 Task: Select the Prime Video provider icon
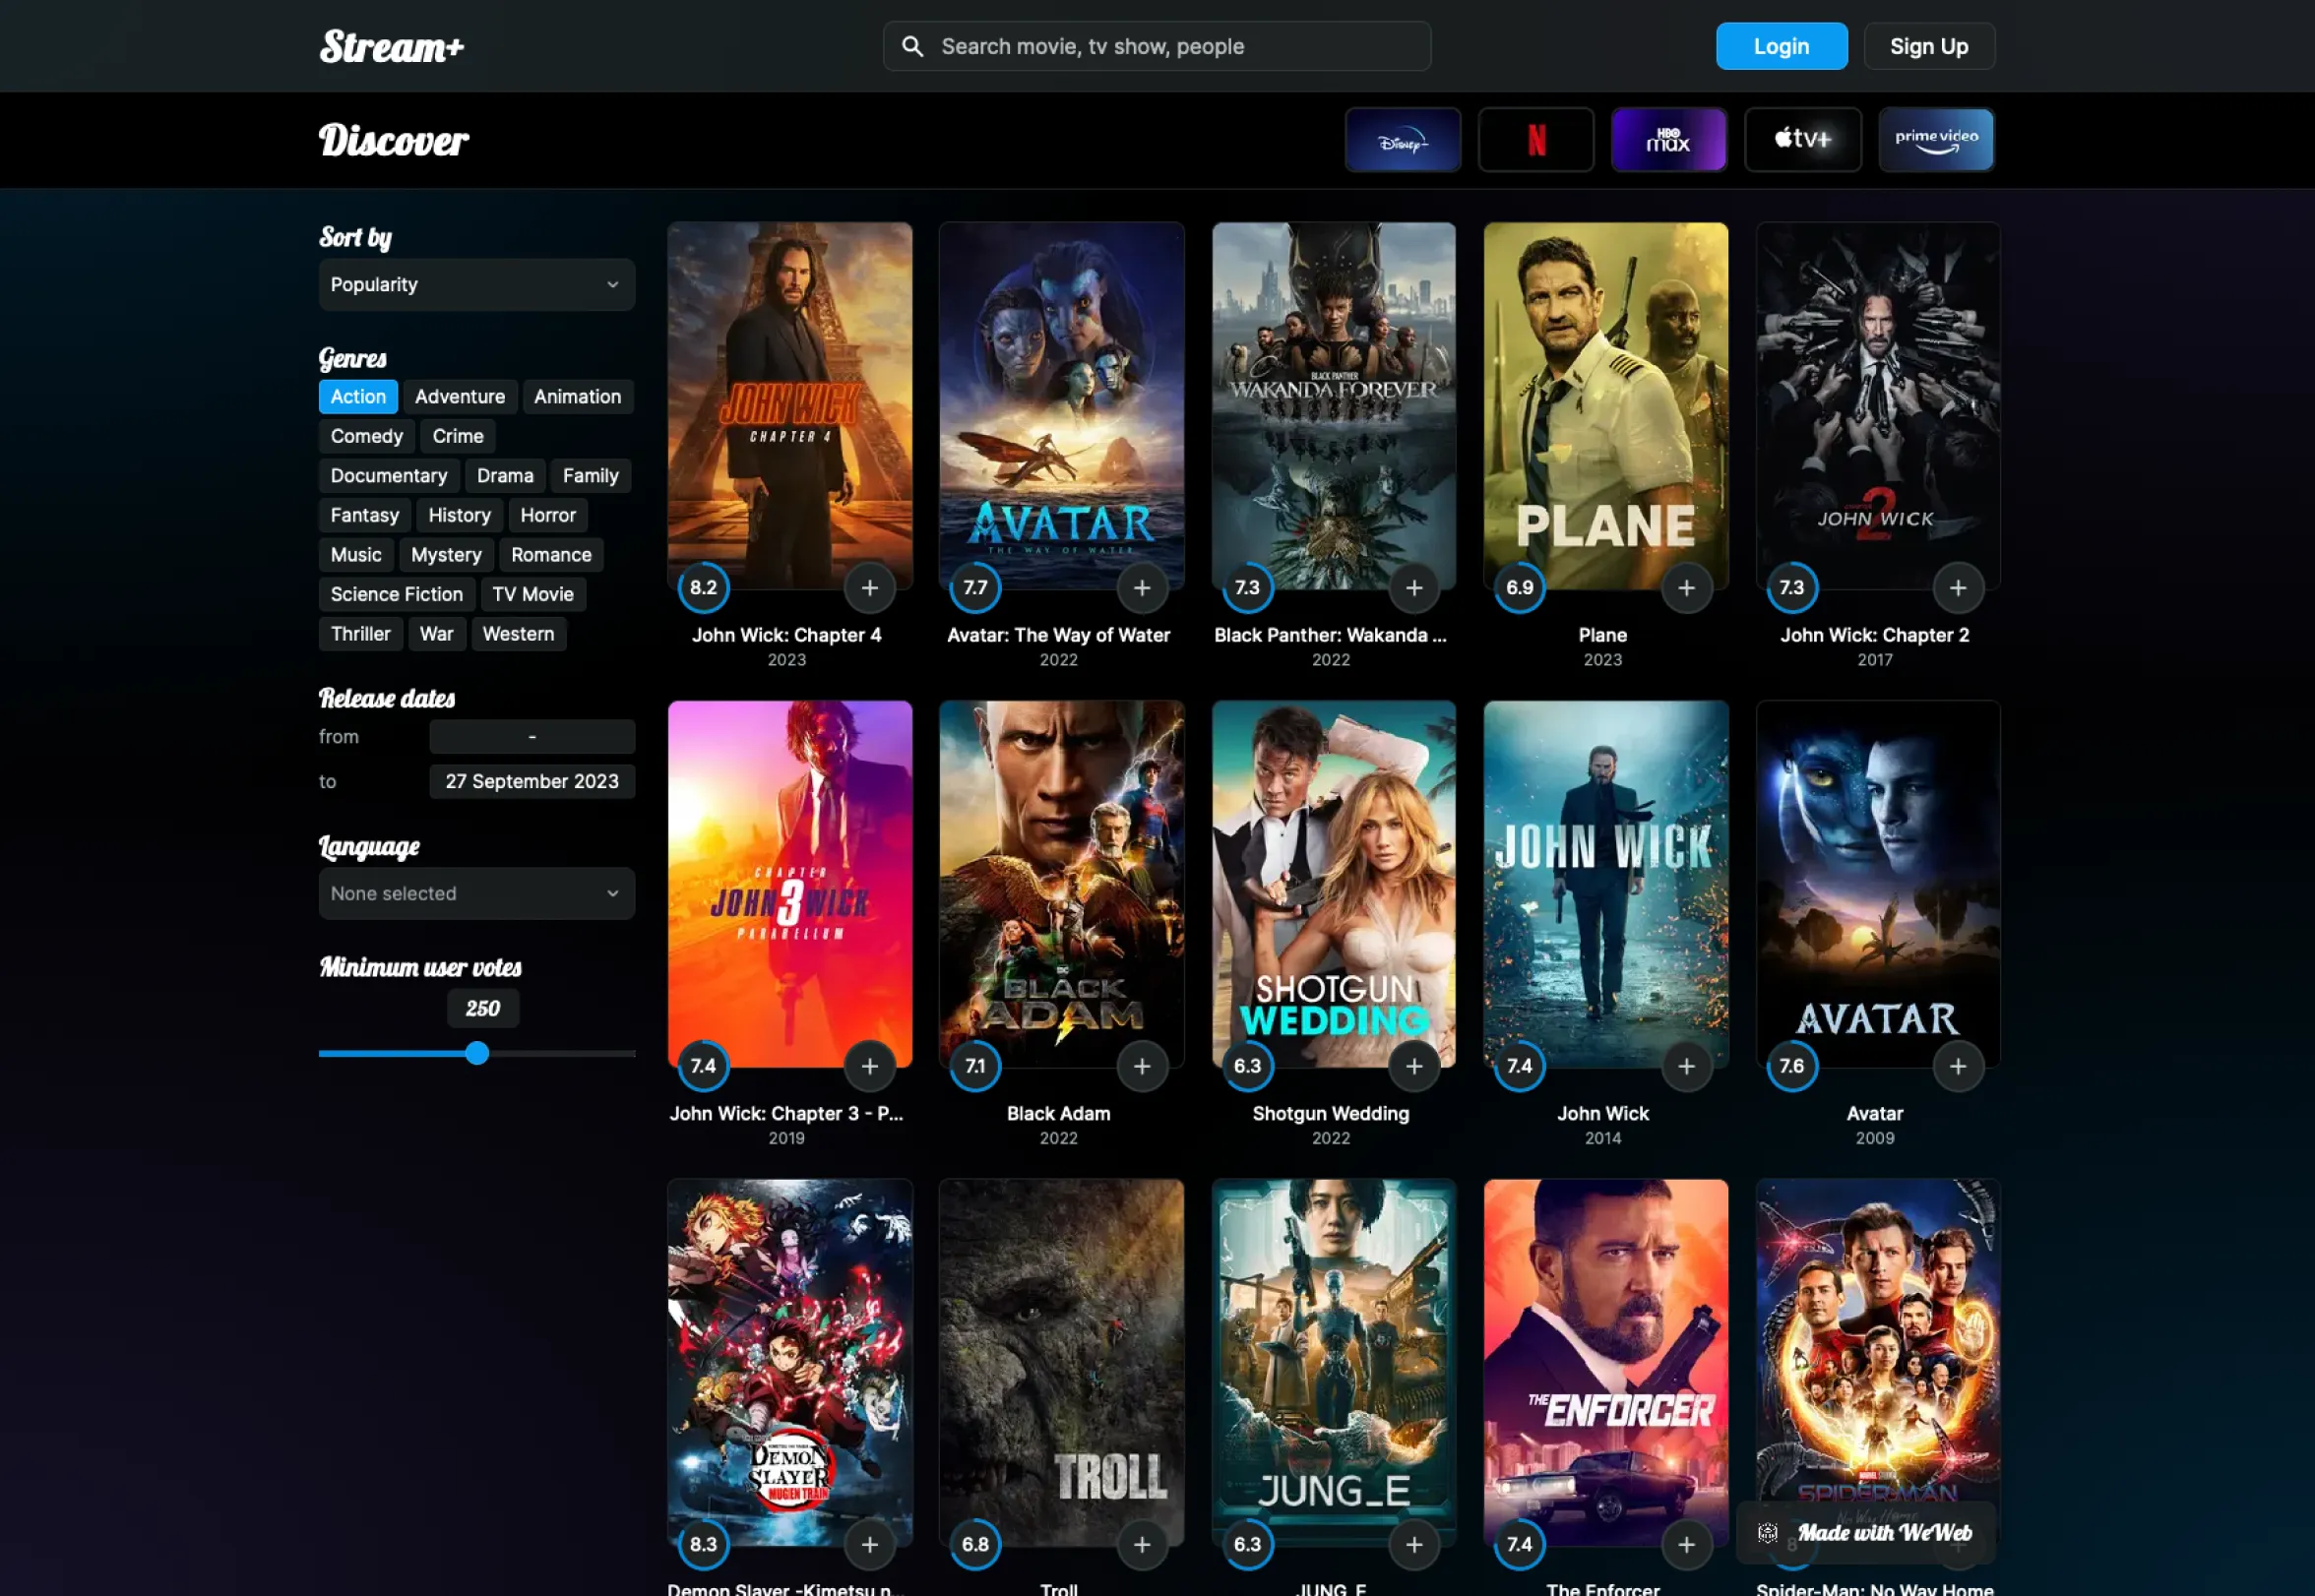tap(1936, 140)
